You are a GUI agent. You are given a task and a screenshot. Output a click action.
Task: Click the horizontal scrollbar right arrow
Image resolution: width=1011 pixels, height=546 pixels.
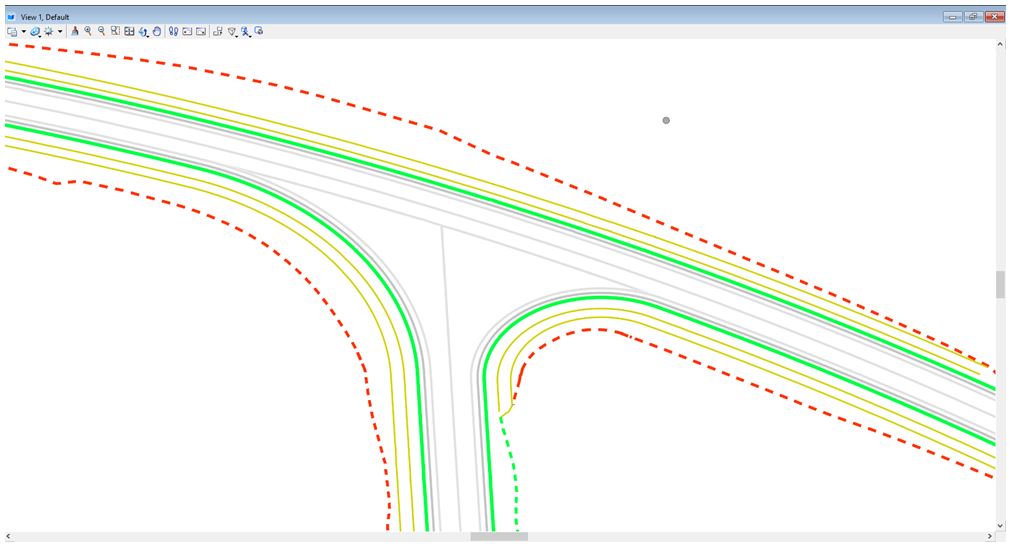pos(990,536)
